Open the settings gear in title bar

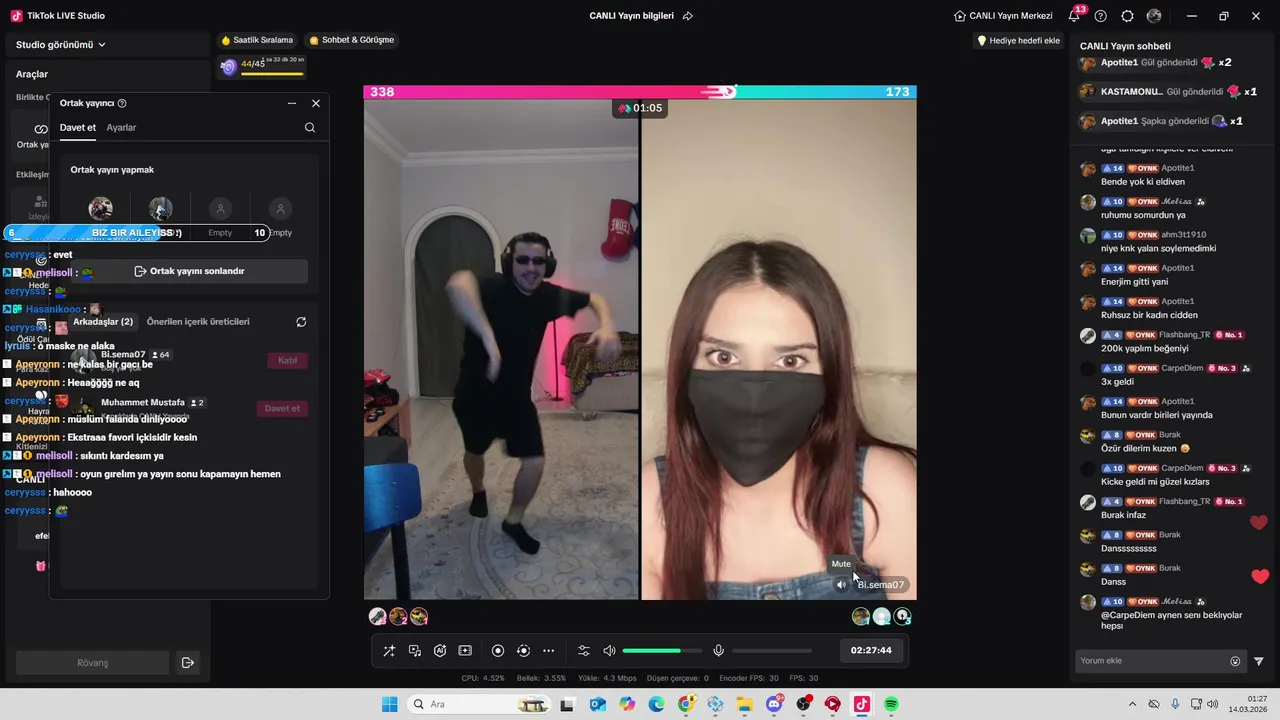pos(1128,16)
